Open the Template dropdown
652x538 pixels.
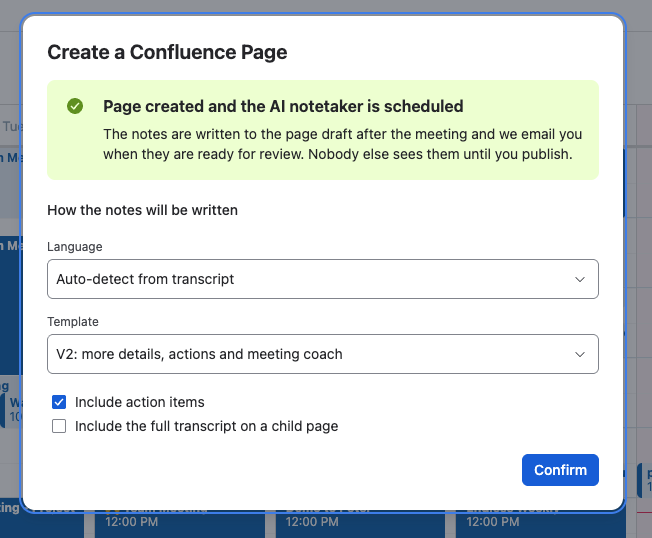point(323,354)
